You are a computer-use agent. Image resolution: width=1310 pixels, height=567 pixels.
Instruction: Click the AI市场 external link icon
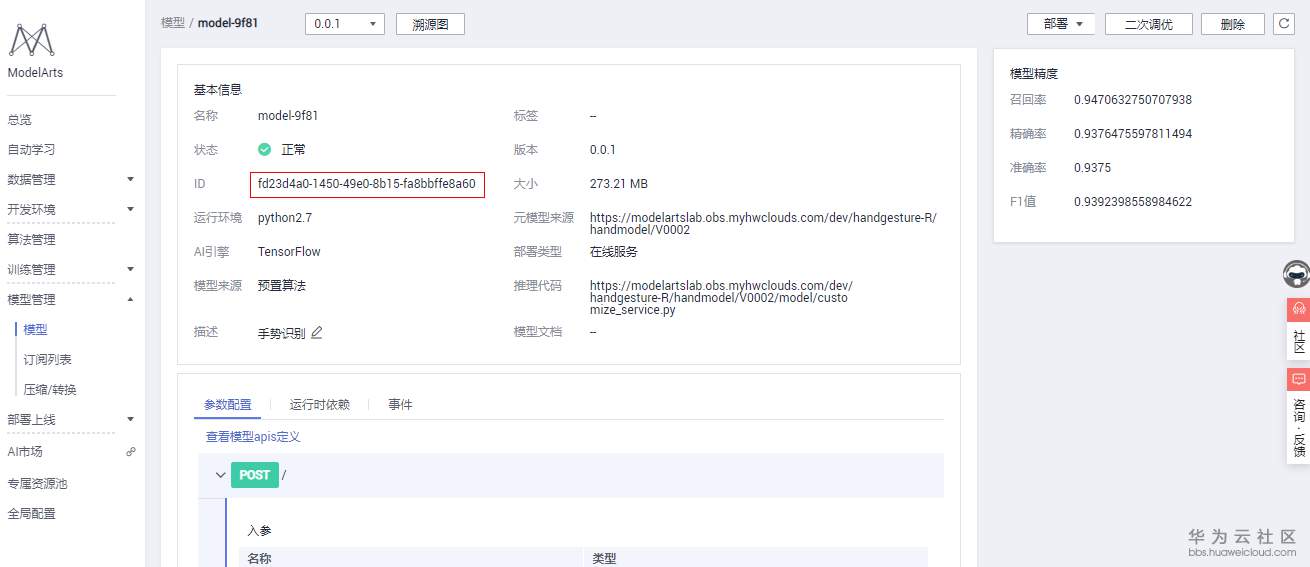tap(130, 452)
